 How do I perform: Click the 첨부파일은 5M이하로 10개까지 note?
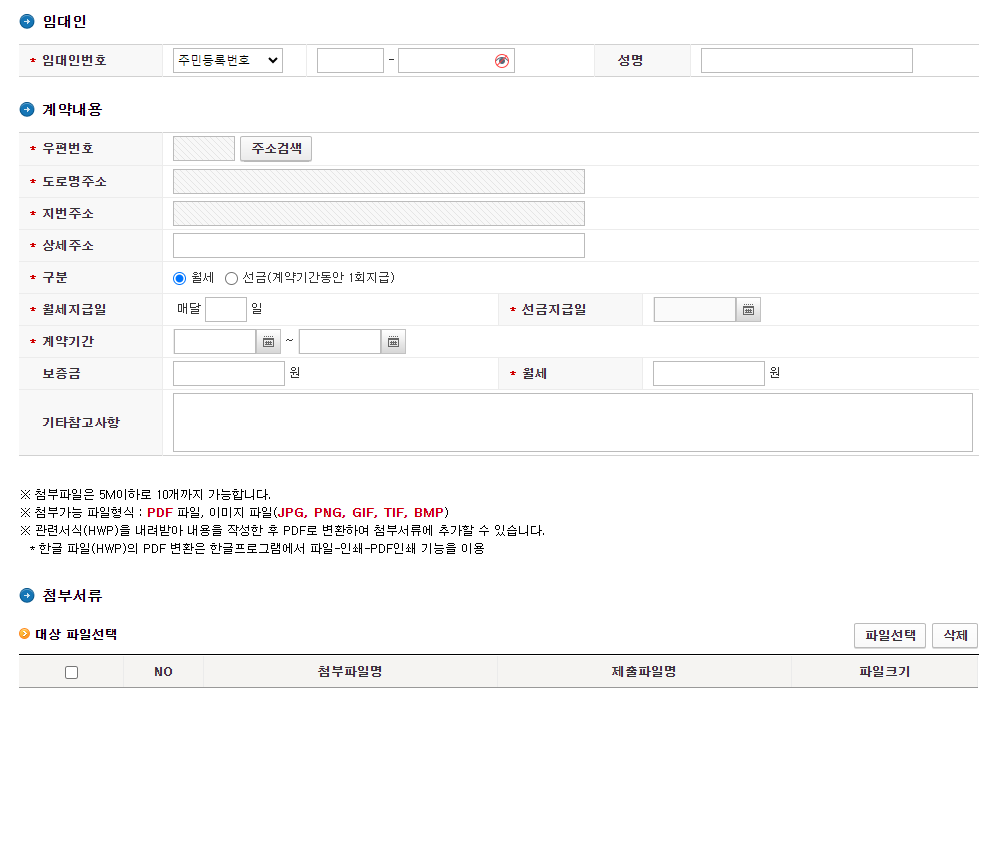(146, 495)
